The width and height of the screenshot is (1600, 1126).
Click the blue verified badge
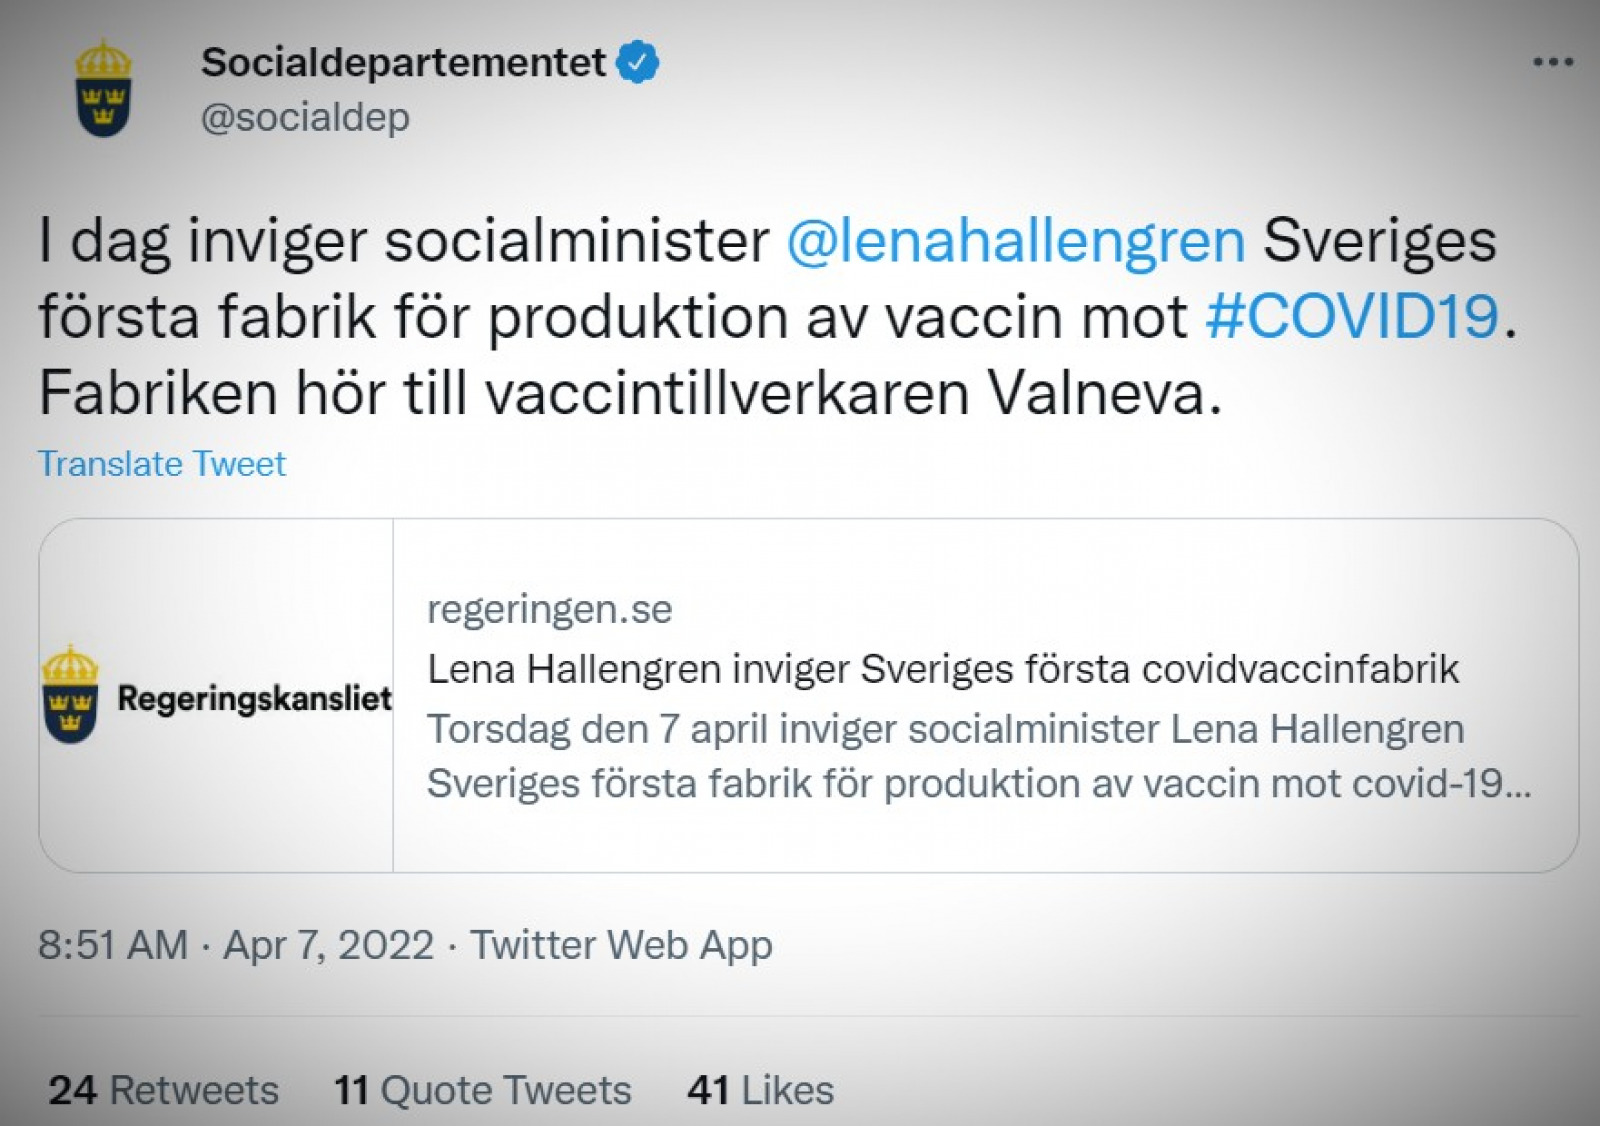(637, 62)
